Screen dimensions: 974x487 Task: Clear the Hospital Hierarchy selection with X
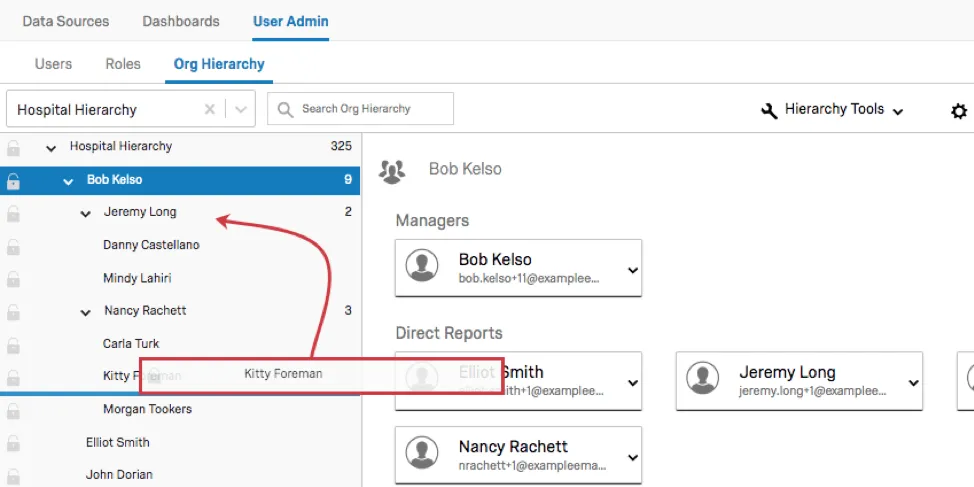210,109
